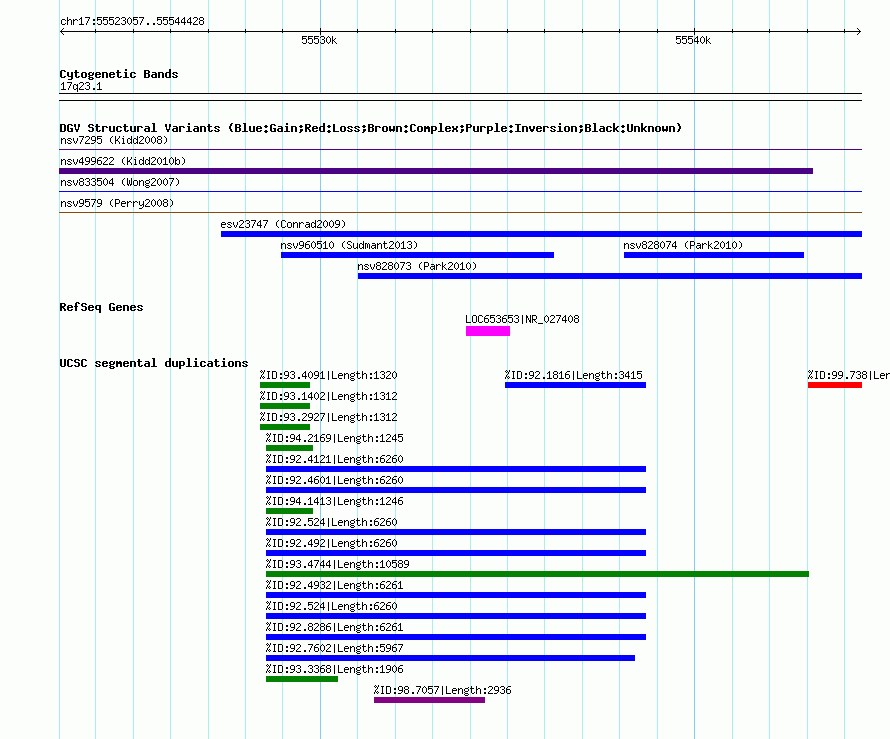Click purple bar under %ID:98.7057|Length:2936
This screenshot has height=739, width=890.
click(429, 700)
